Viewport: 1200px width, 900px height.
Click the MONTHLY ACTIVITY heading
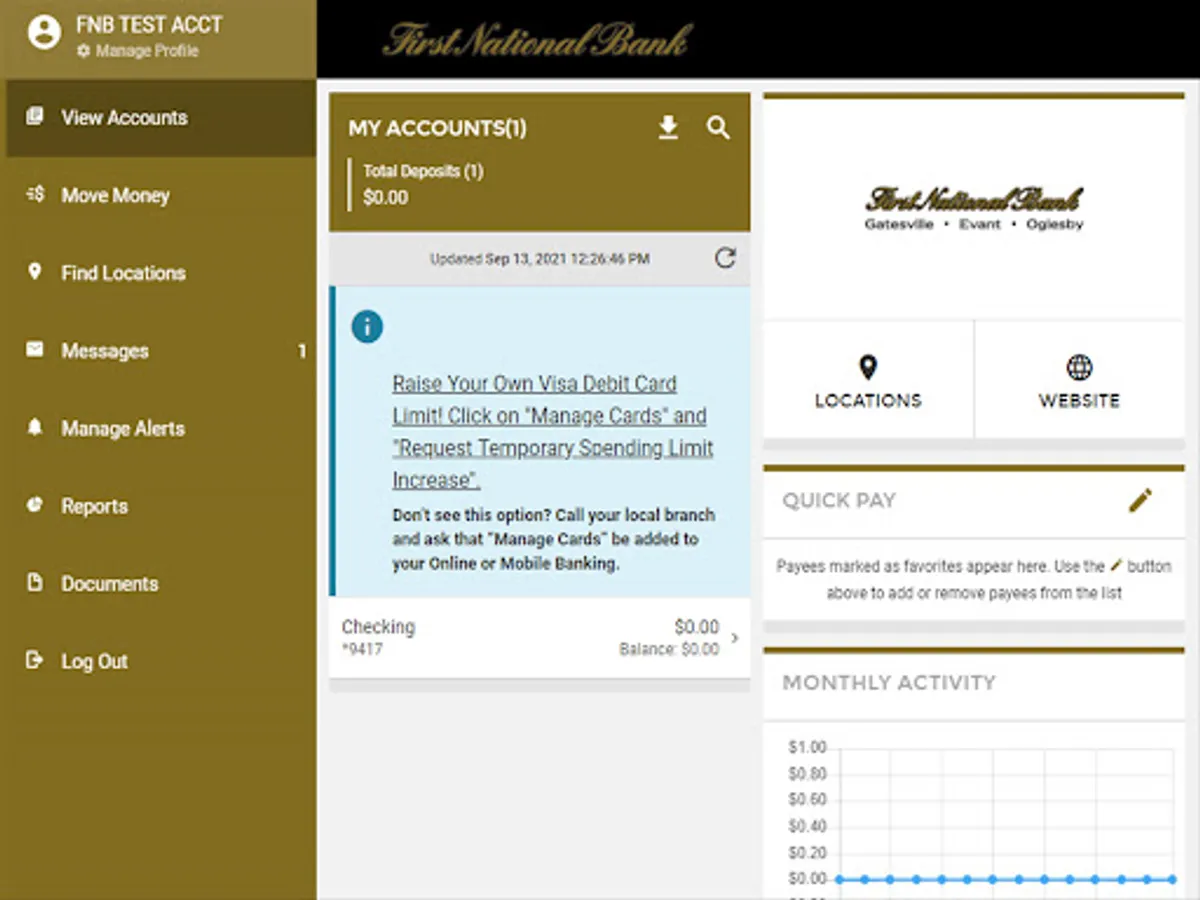(889, 683)
